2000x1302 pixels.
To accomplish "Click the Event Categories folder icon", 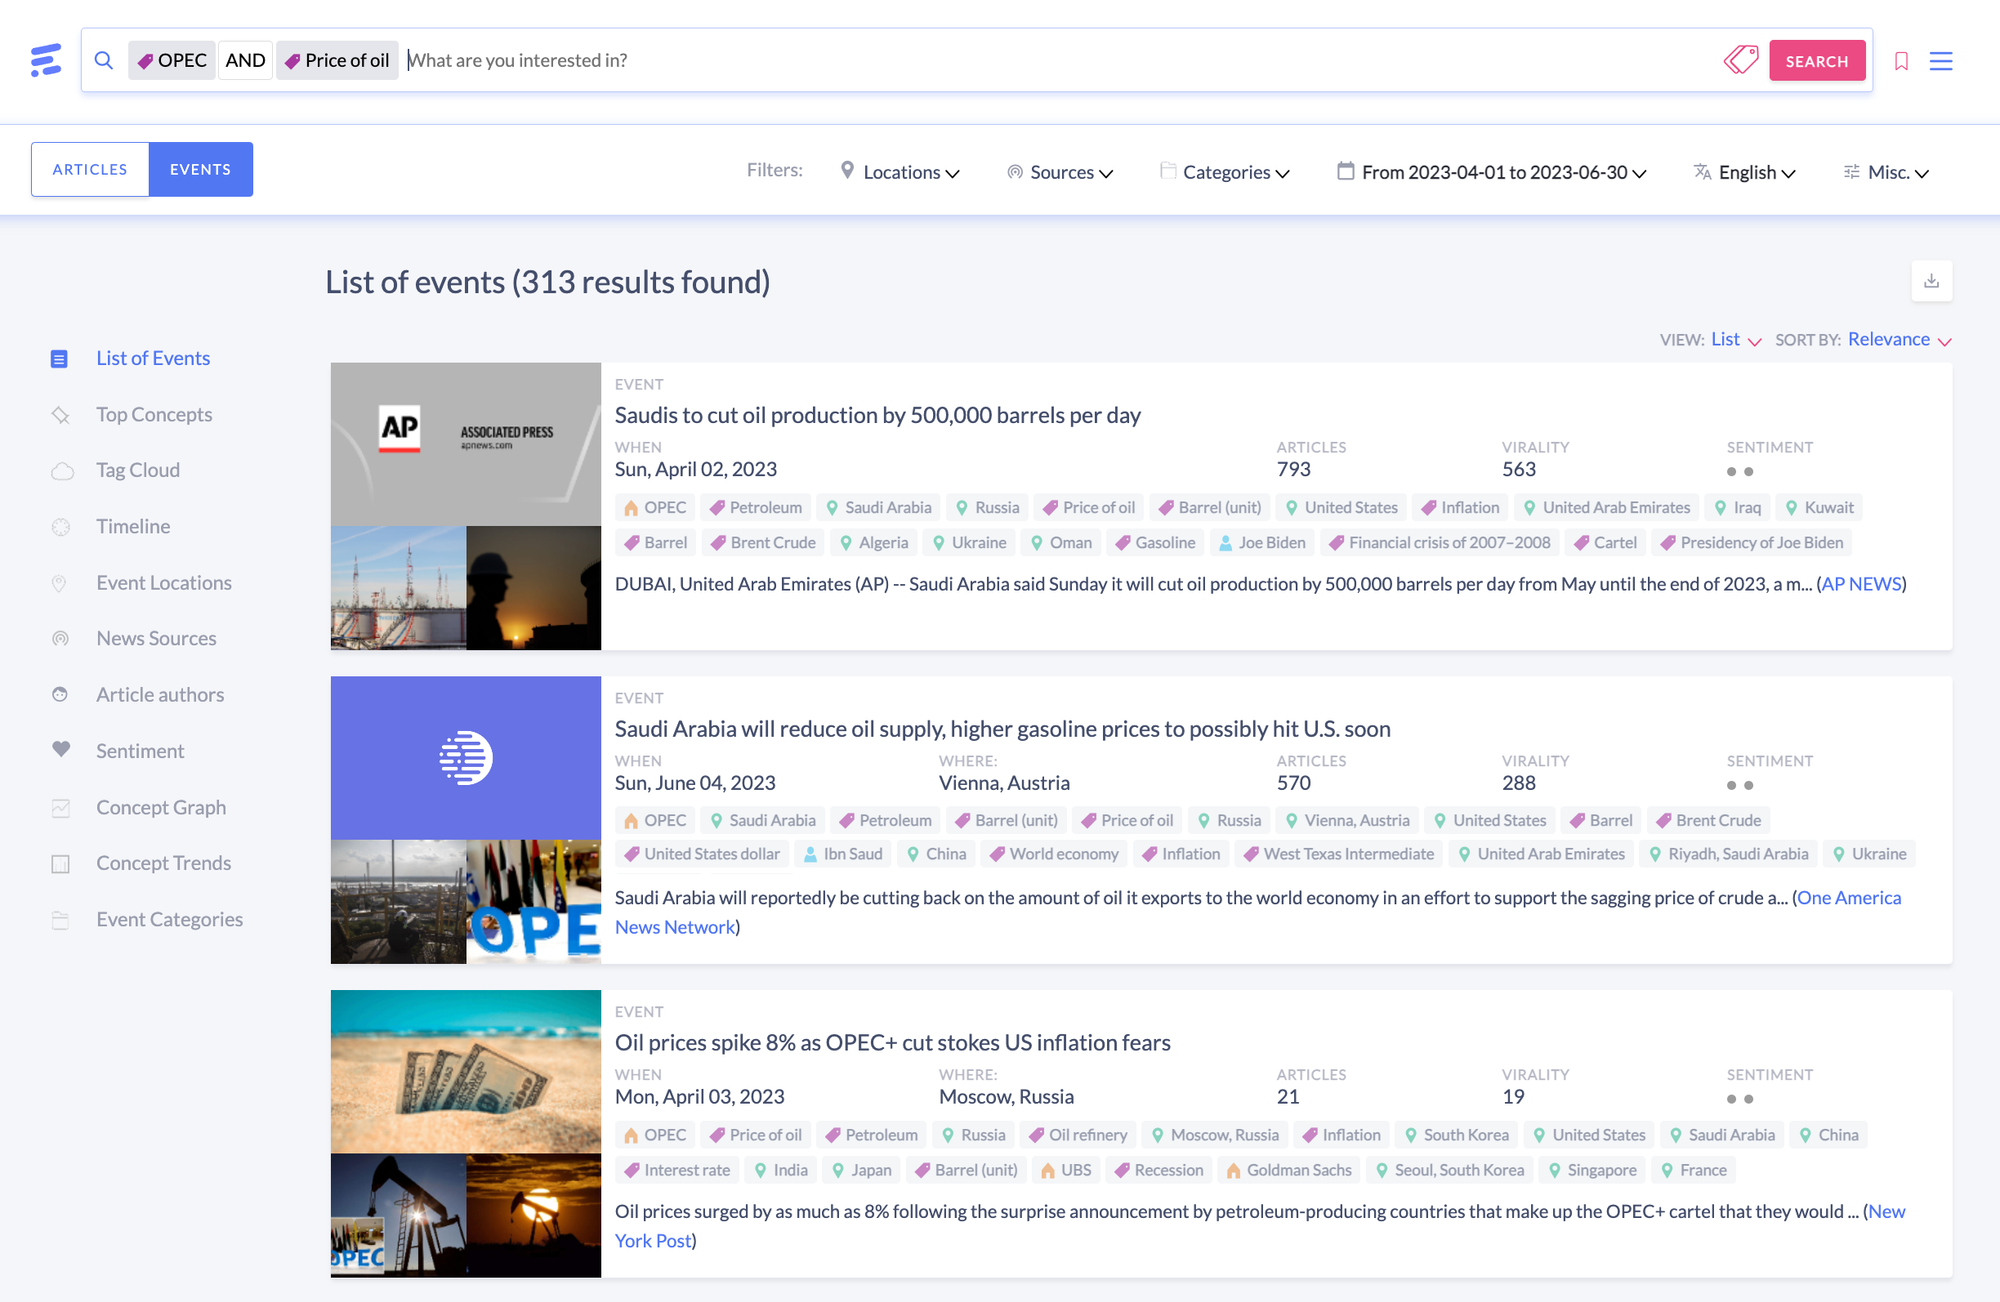I will (60, 920).
